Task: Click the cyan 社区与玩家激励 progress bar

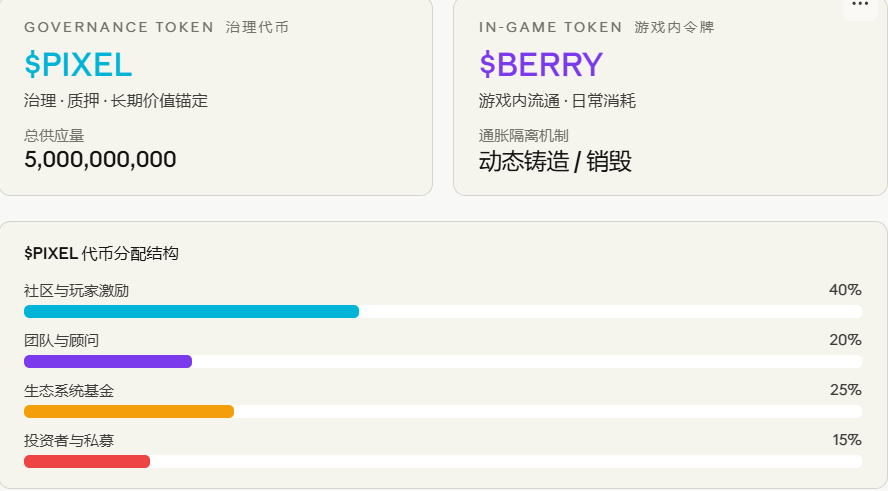Action: 191,311
